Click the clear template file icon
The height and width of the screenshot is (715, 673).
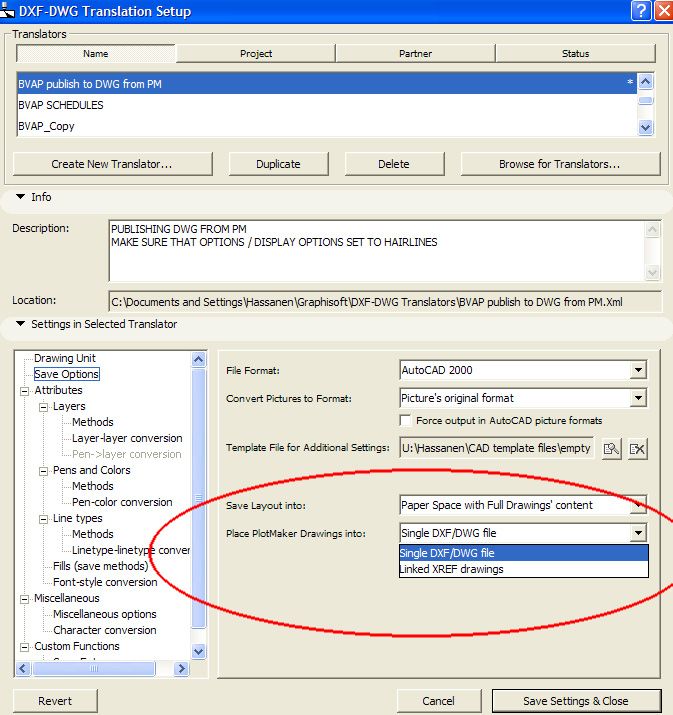click(637, 449)
